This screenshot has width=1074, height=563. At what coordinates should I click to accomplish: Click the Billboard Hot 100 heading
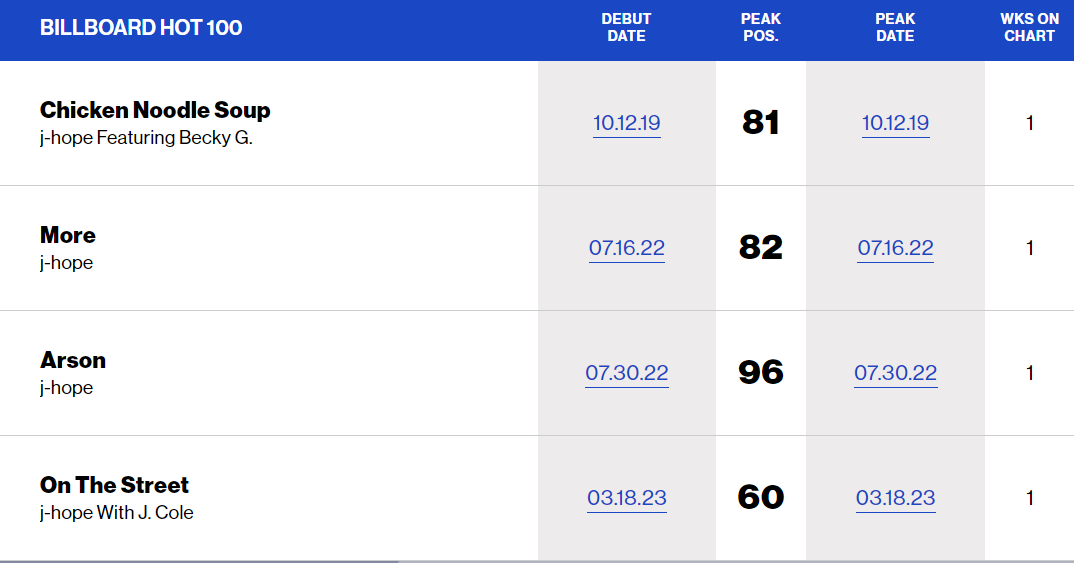141,28
